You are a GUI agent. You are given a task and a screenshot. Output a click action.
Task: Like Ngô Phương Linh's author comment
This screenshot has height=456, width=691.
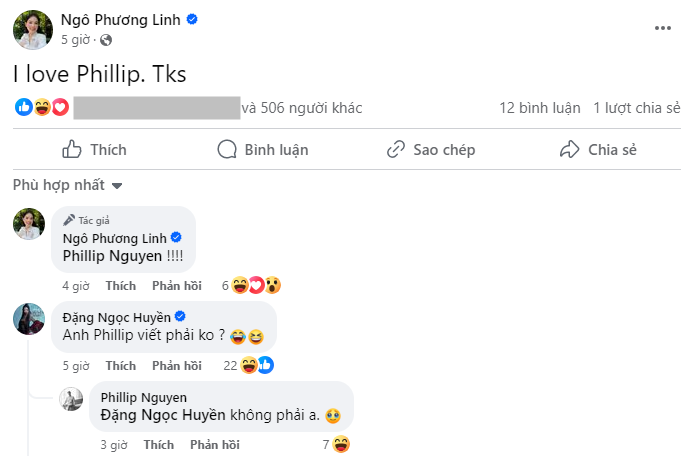pyautogui.click(x=120, y=285)
